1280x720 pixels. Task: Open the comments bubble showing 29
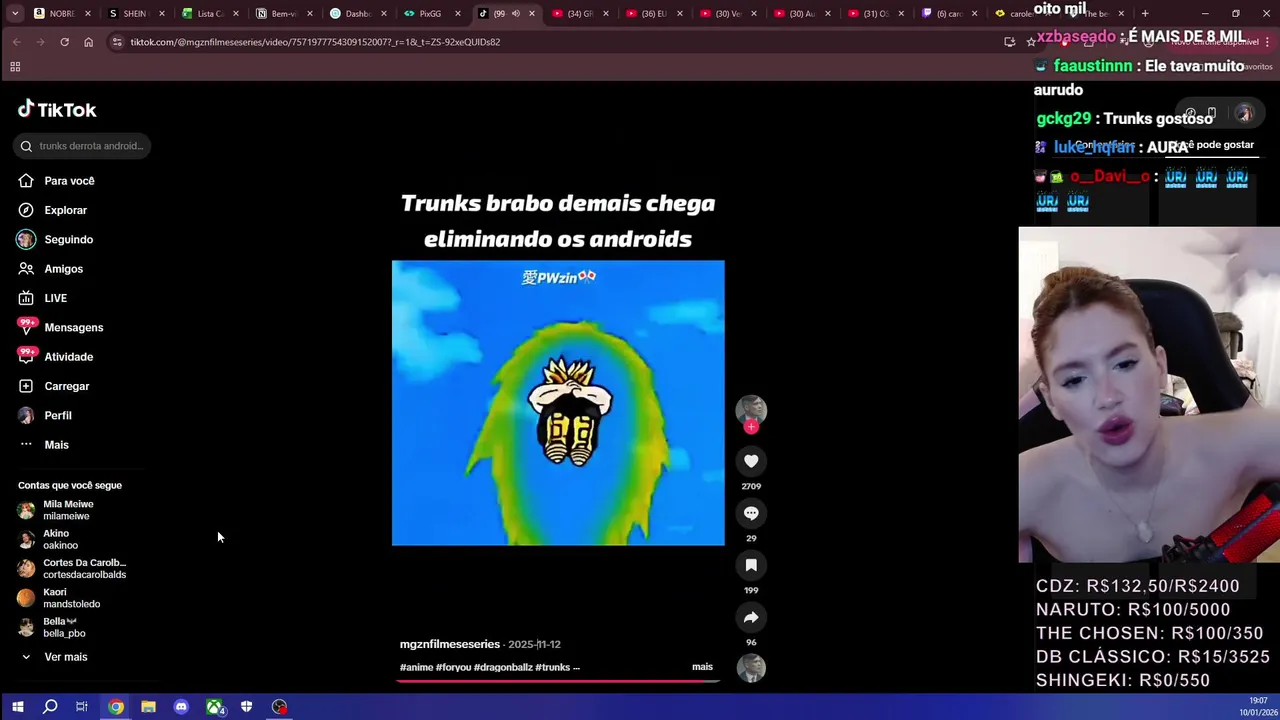(751, 513)
